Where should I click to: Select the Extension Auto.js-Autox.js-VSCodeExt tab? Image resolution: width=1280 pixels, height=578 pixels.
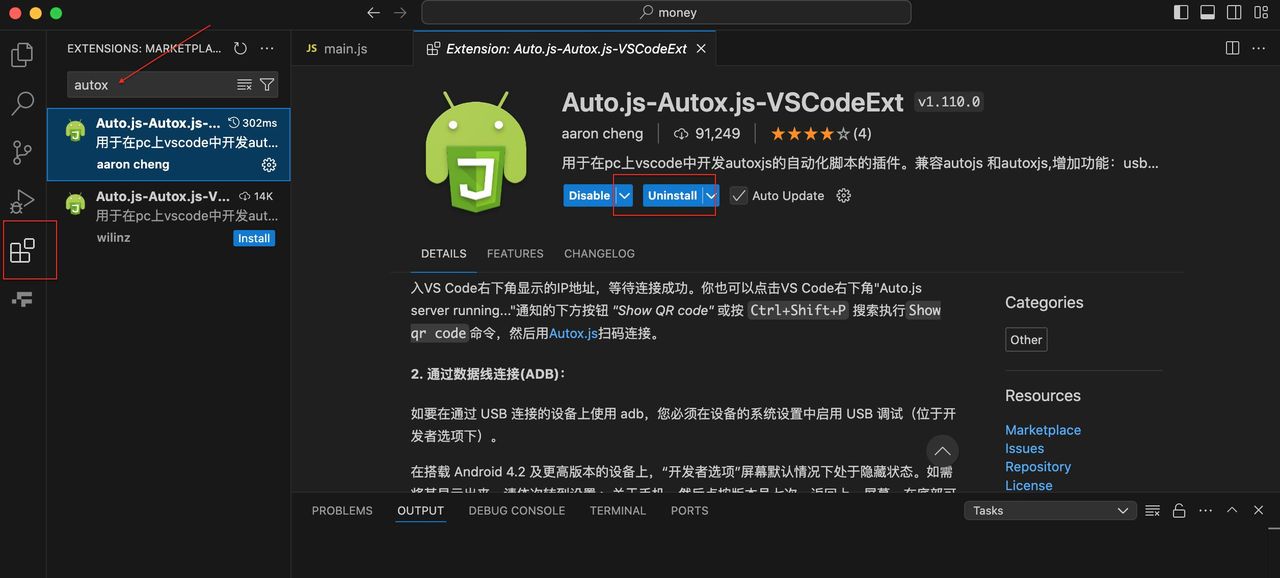pos(567,48)
